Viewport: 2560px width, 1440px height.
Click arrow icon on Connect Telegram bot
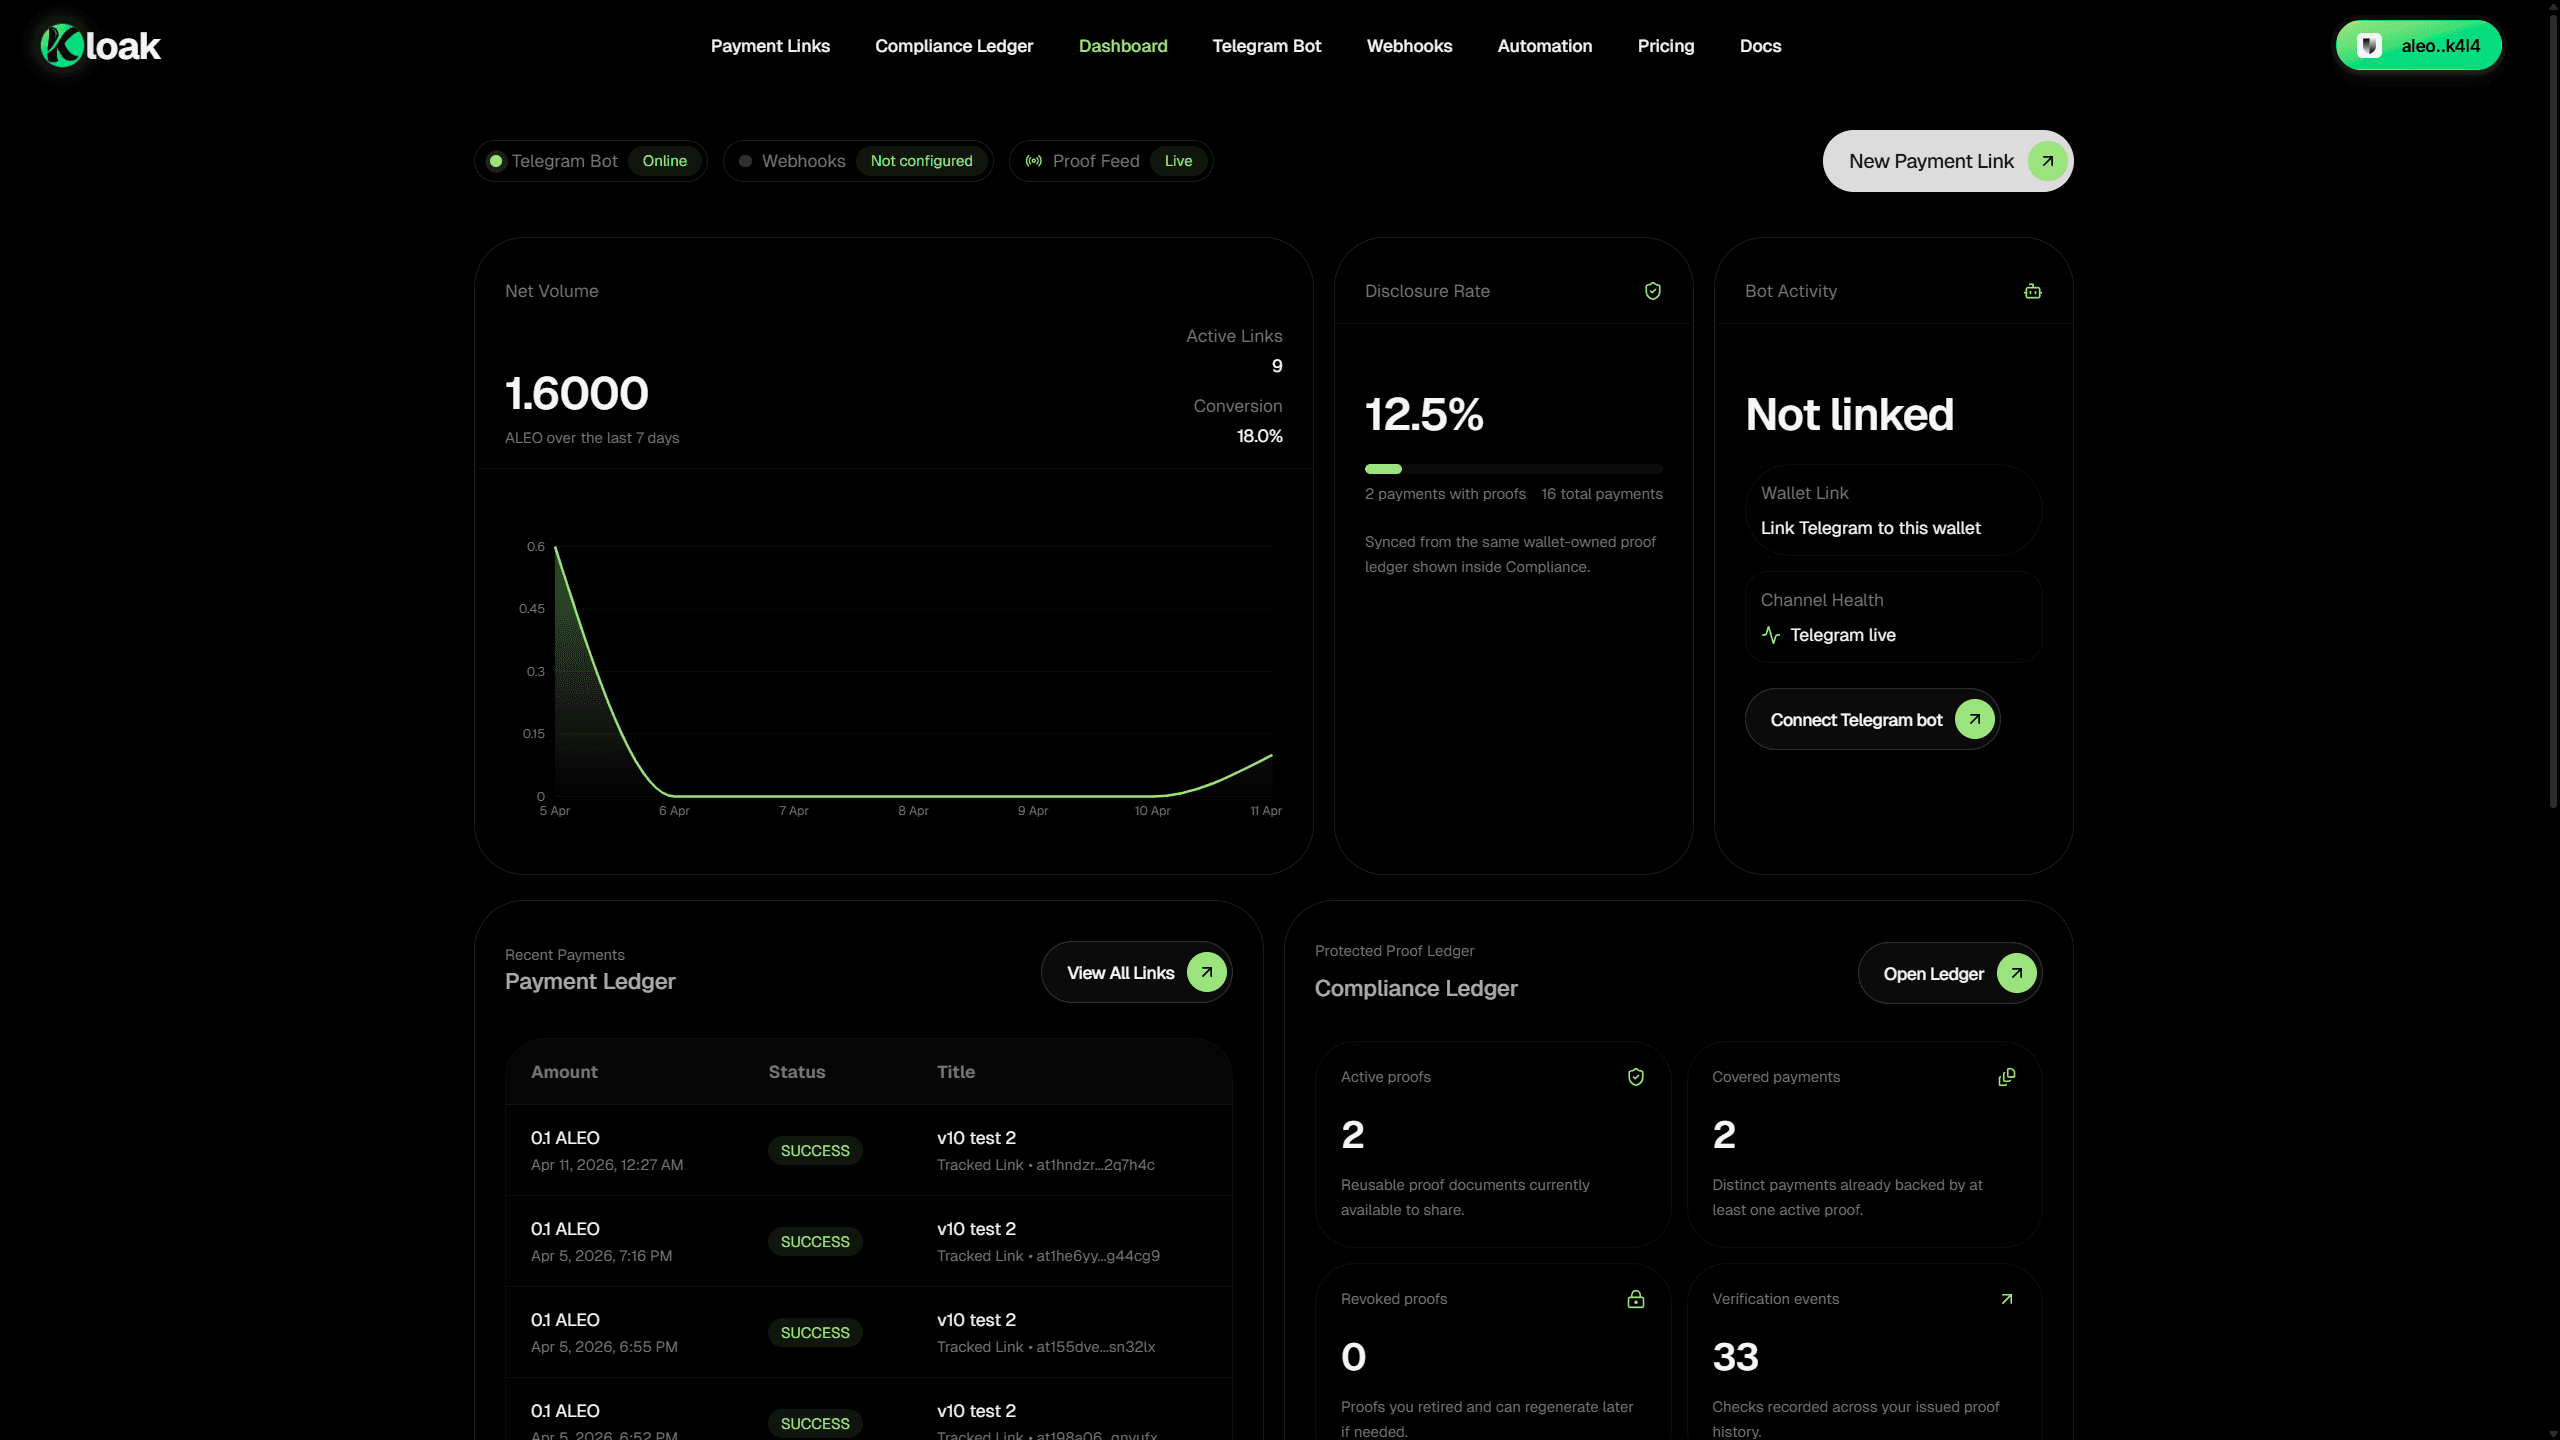(1975, 719)
